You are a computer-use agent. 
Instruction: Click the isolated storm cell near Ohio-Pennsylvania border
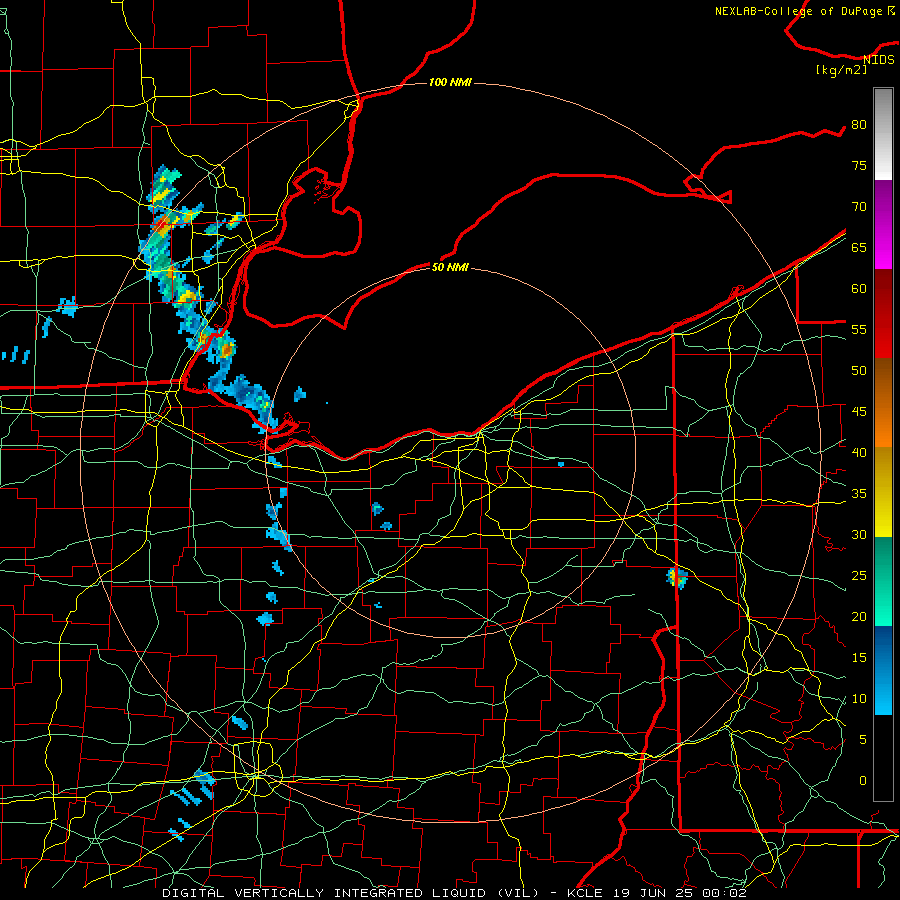(677, 577)
